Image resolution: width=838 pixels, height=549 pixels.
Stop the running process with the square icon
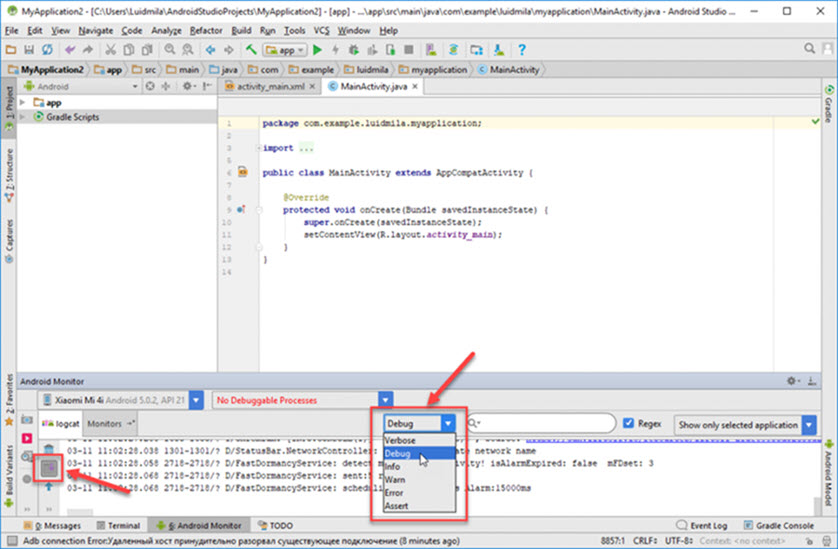point(409,50)
